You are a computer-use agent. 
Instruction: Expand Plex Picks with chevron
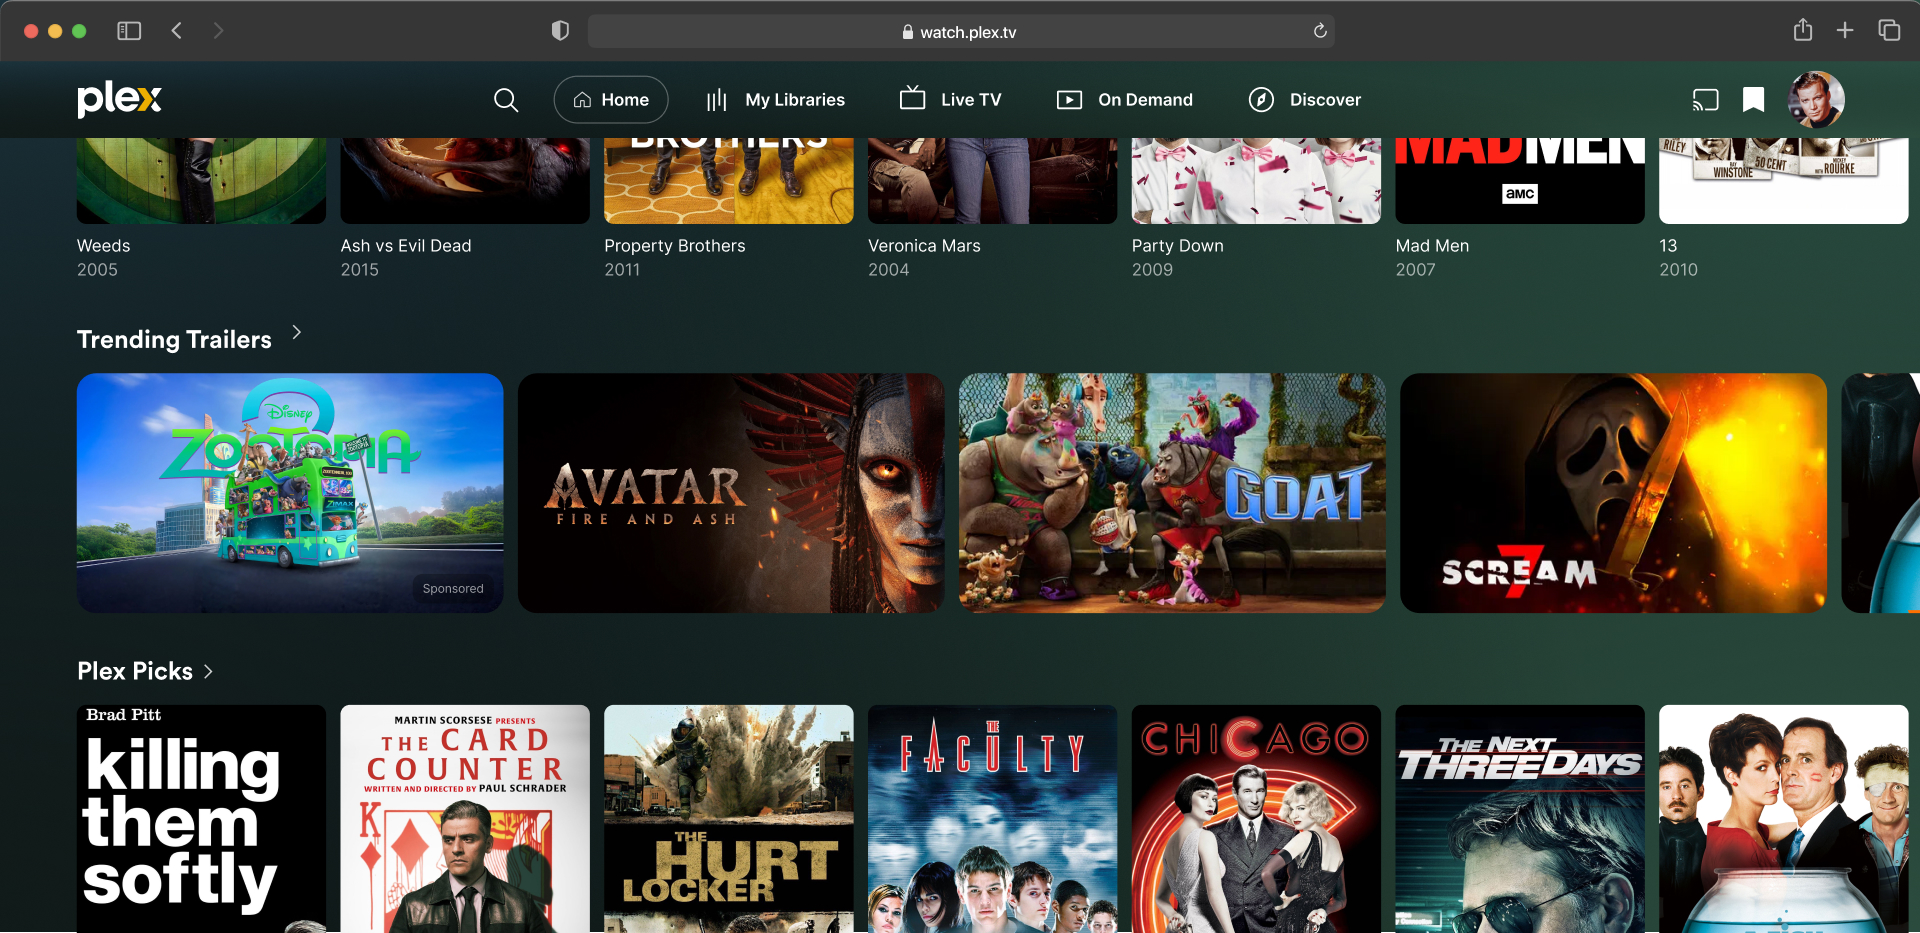(x=208, y=671)
